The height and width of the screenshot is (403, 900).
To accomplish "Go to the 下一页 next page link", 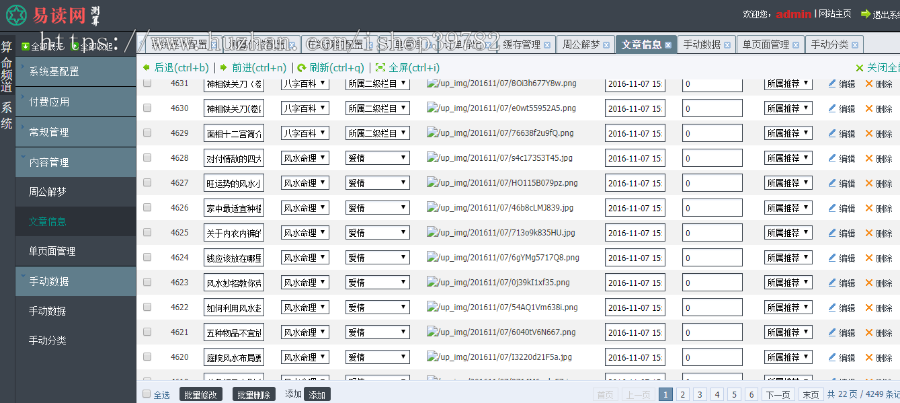I will pos(778,395).
